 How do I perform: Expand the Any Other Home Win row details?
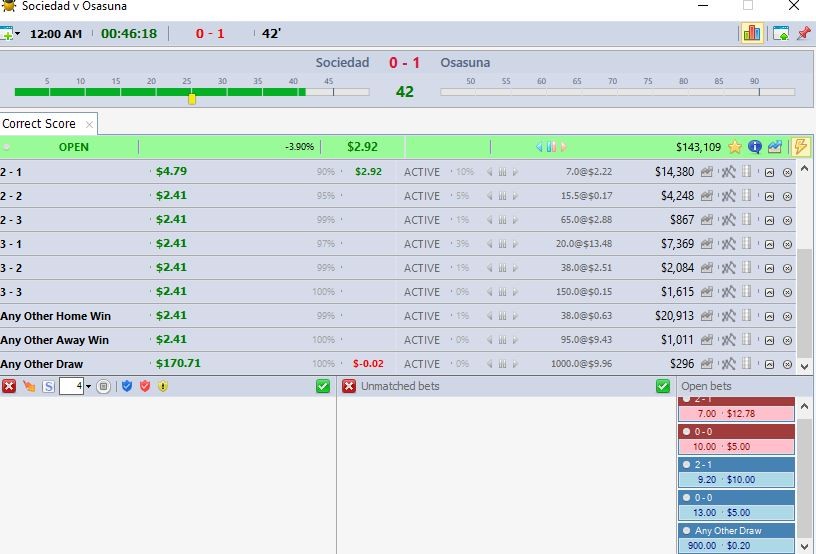[x=770, y=316]
